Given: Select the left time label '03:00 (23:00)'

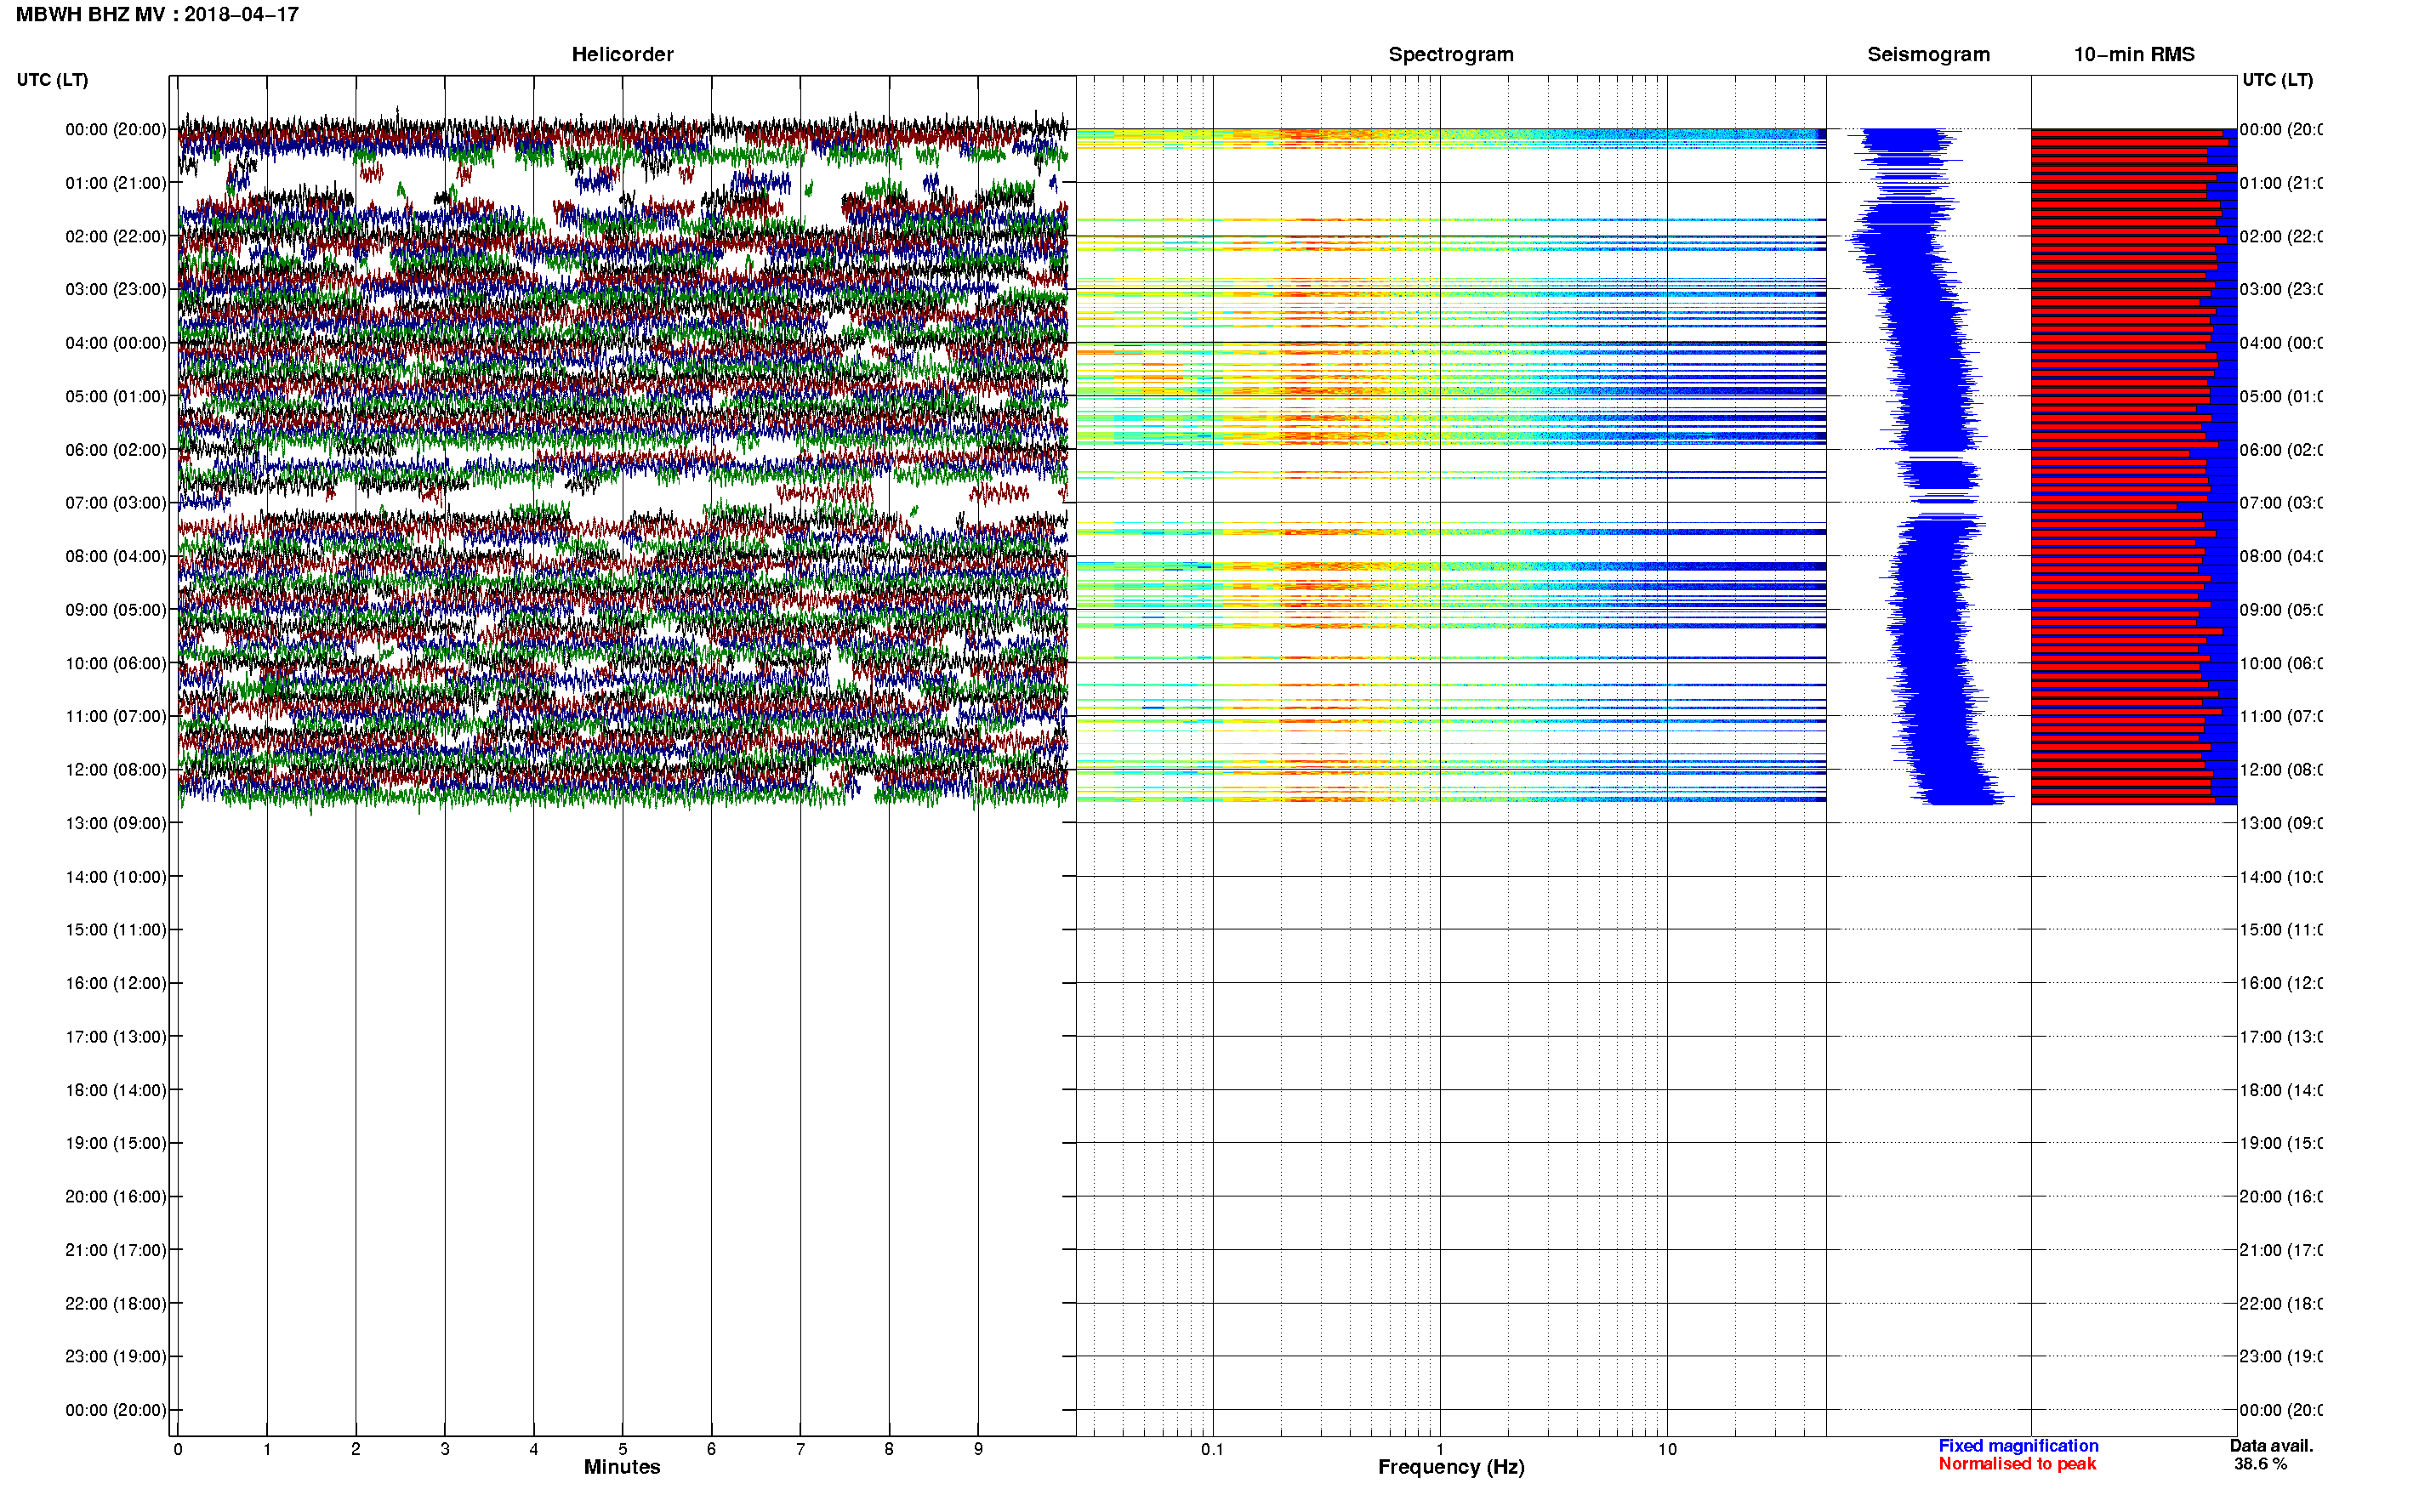Looking at the screenshot, I should [x=116, y=290].
